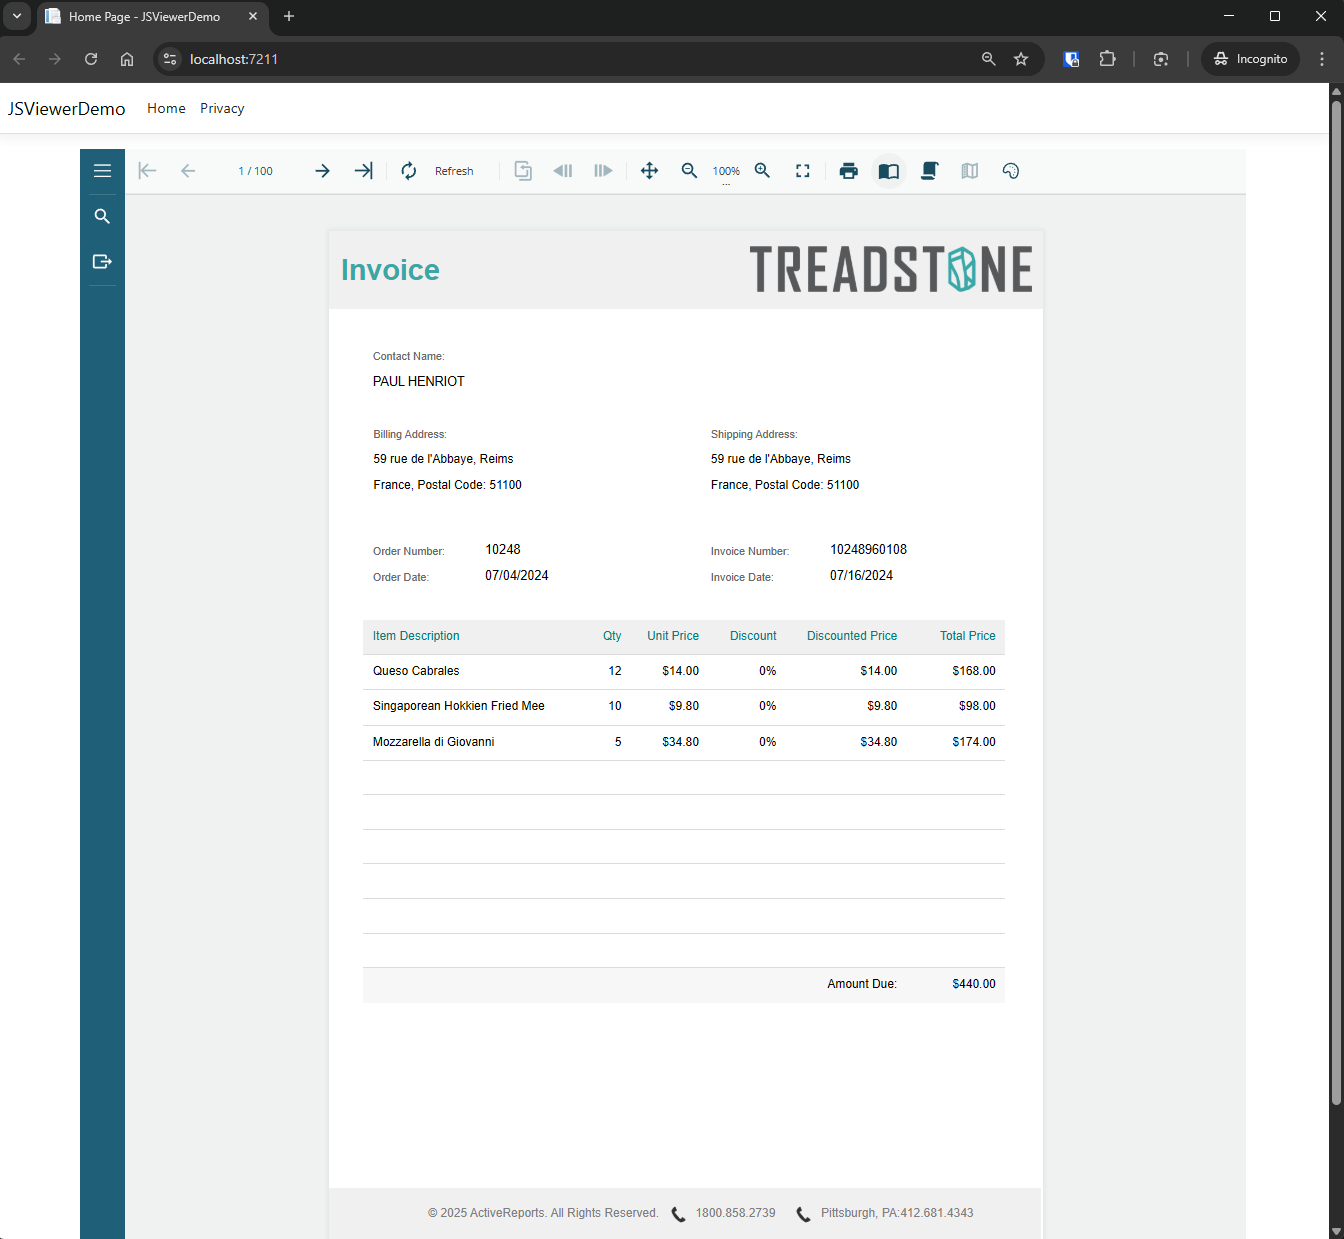The height and width of the screenshot is (1239, 1344).
Task: Print the report
Action: point(848,171)
